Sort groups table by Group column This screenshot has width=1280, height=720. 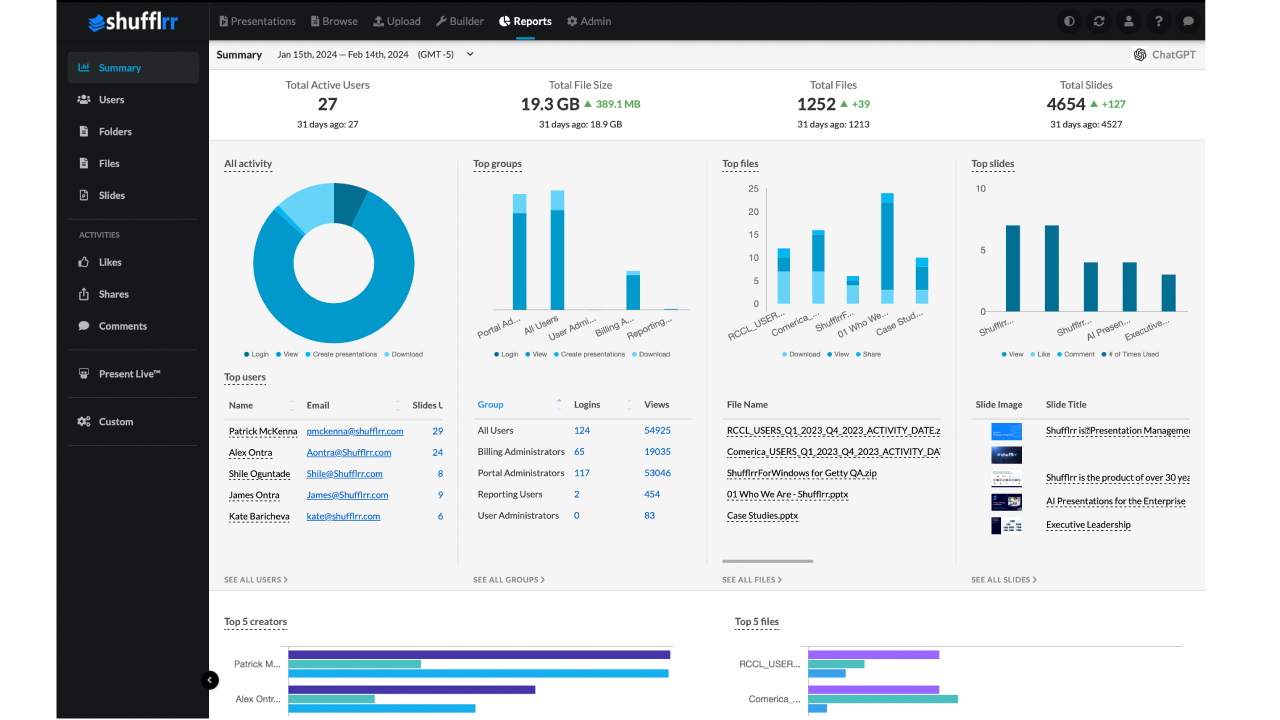coord(521,405)
